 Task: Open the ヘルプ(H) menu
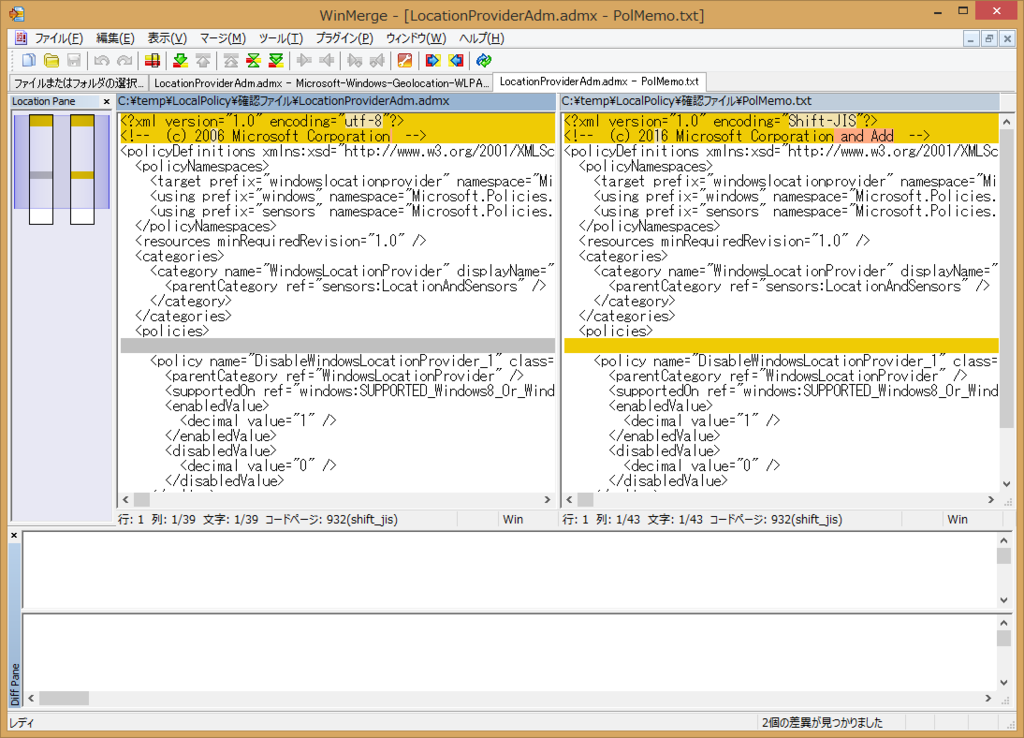coord(481,38)
